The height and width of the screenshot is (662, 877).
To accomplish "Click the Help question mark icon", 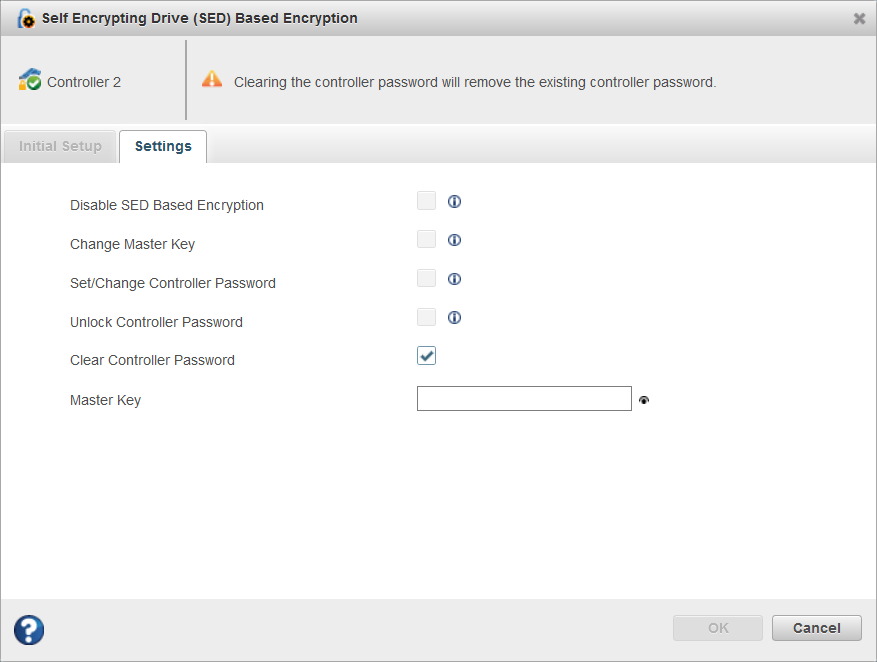I will click(28, 630).
